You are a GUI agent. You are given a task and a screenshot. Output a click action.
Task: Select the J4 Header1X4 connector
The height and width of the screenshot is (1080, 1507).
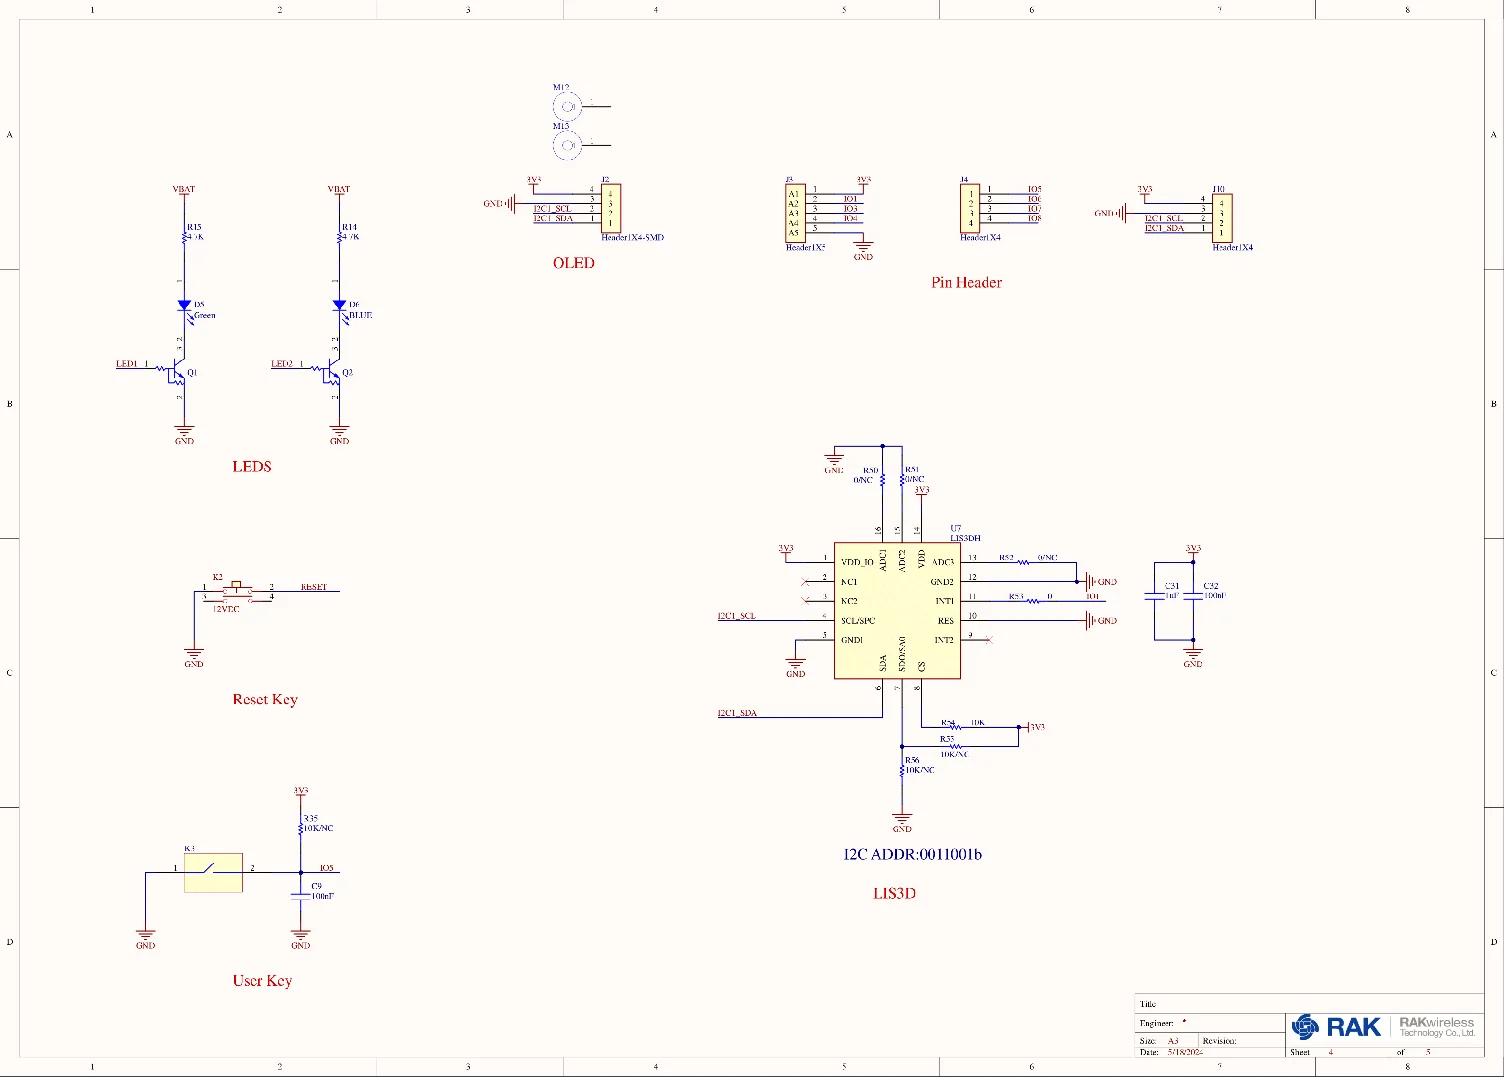(x=970, y=208)
